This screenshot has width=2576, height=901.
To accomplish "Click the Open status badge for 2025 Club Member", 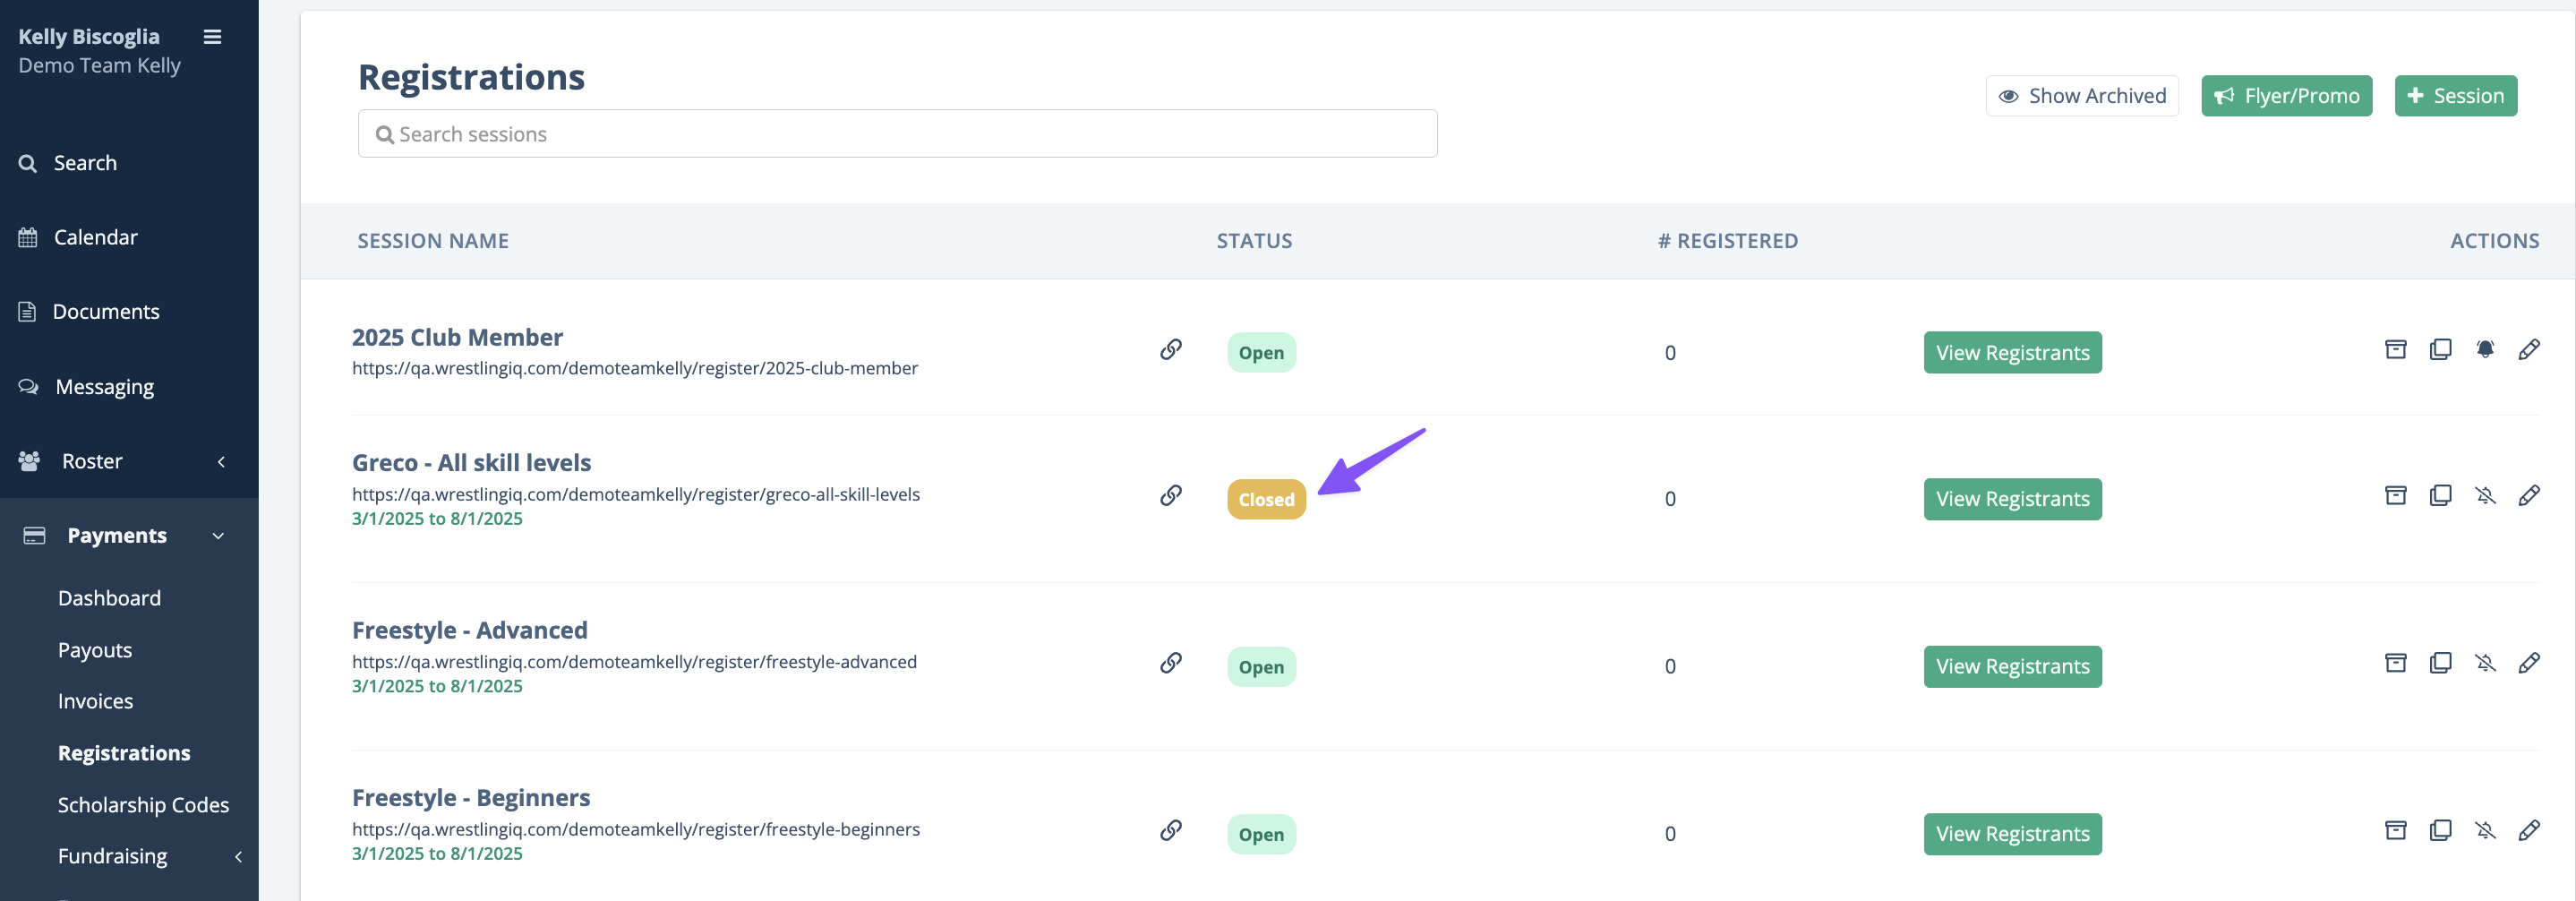I will pos(1261,353).
